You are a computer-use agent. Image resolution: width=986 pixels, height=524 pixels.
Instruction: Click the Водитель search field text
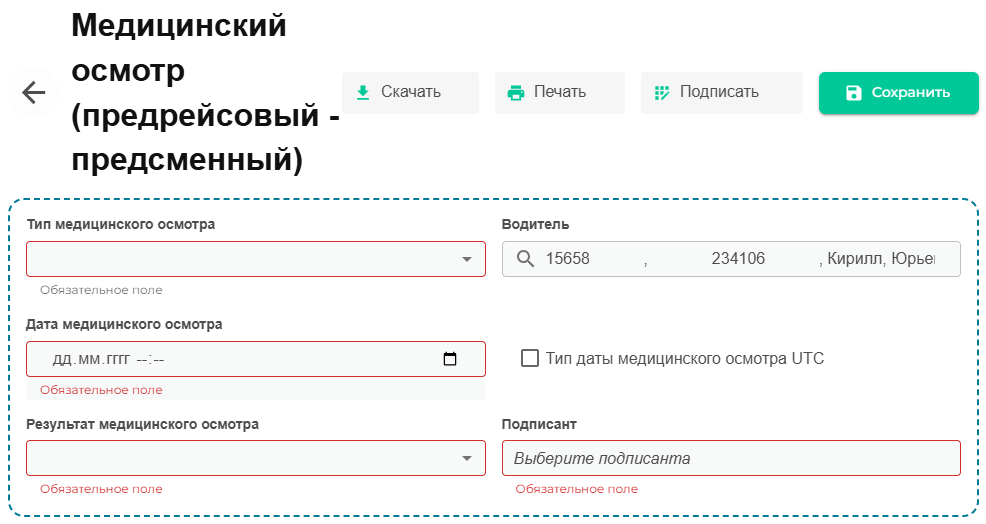pos(740,259)
